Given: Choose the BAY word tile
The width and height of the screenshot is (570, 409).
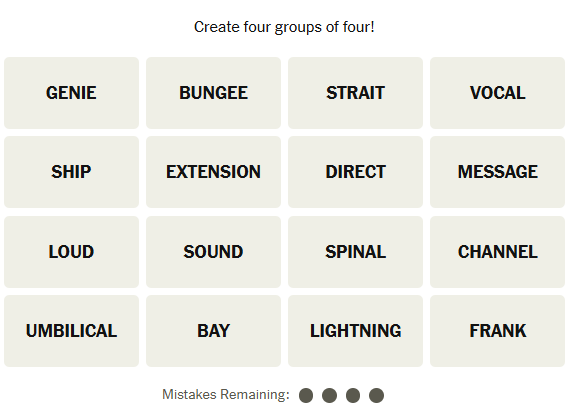Looking at the screenshot, I should coord(213,331).
